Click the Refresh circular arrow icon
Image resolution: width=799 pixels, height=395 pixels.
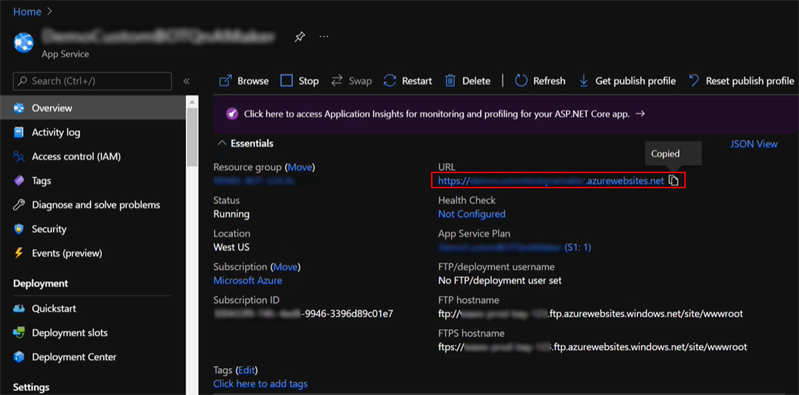pyautogui.click(x=521, y=81)
